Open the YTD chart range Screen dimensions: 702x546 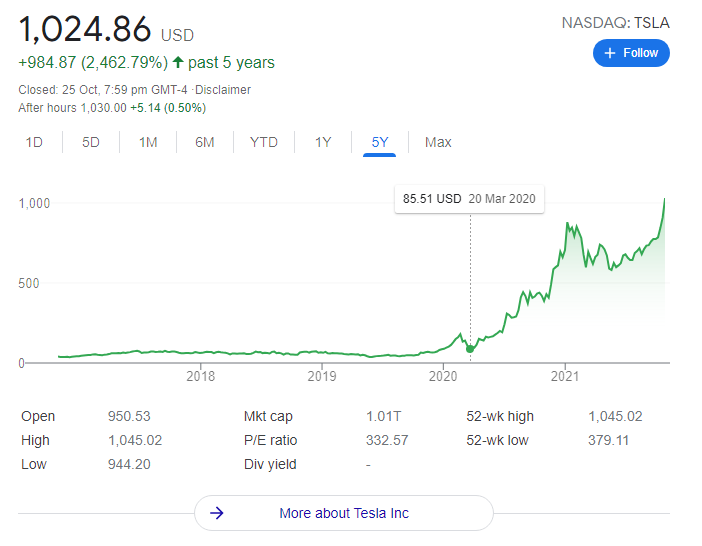[264, 142]
